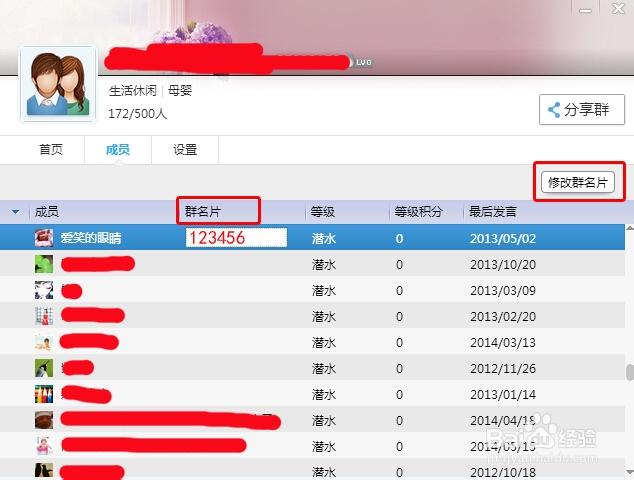Close the group window
The height and width of the screenshot is (480, 634).
tap(618, 8)
